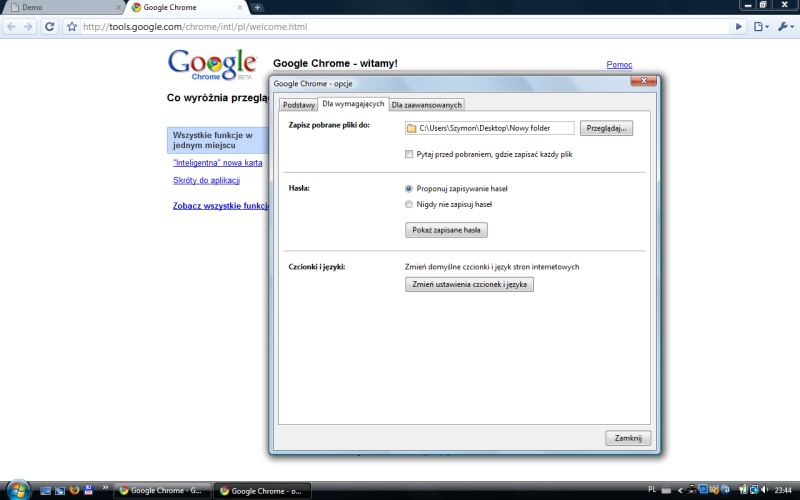Close the Demo tab
Image resolution: width=800 pixels, height=500 pixels.
pos(118,8)
